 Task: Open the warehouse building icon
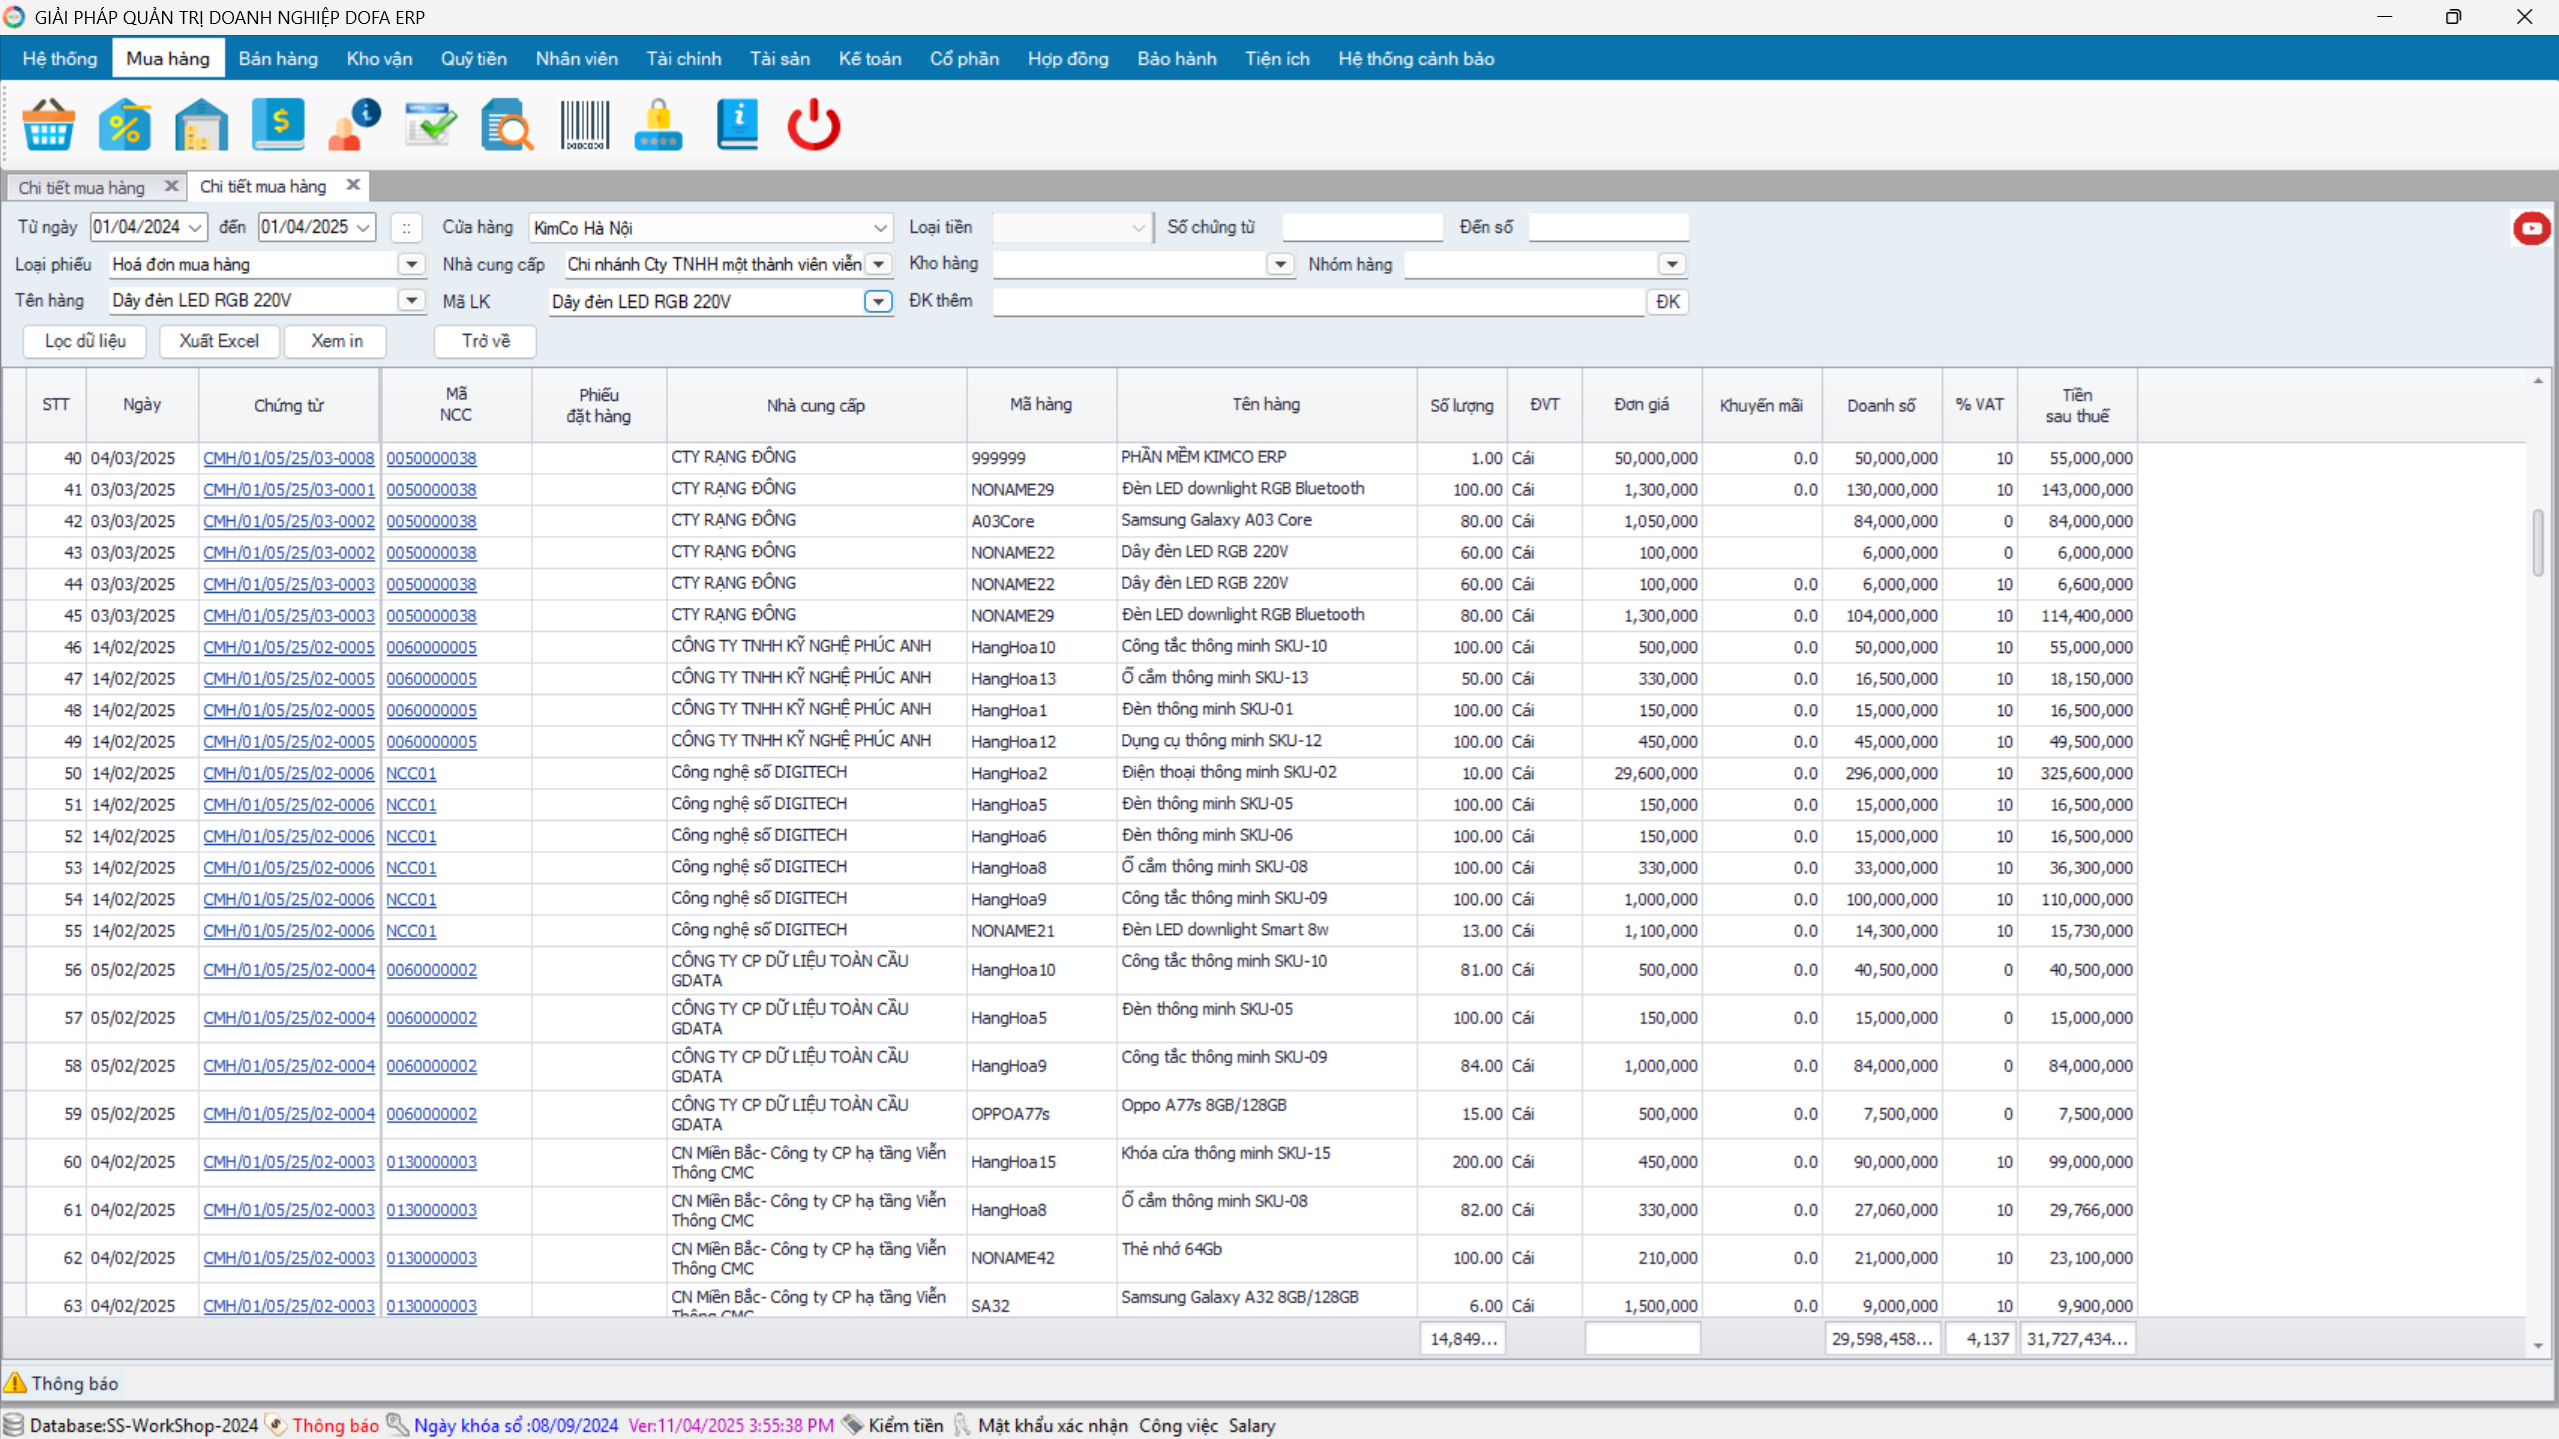pos(201,125)
